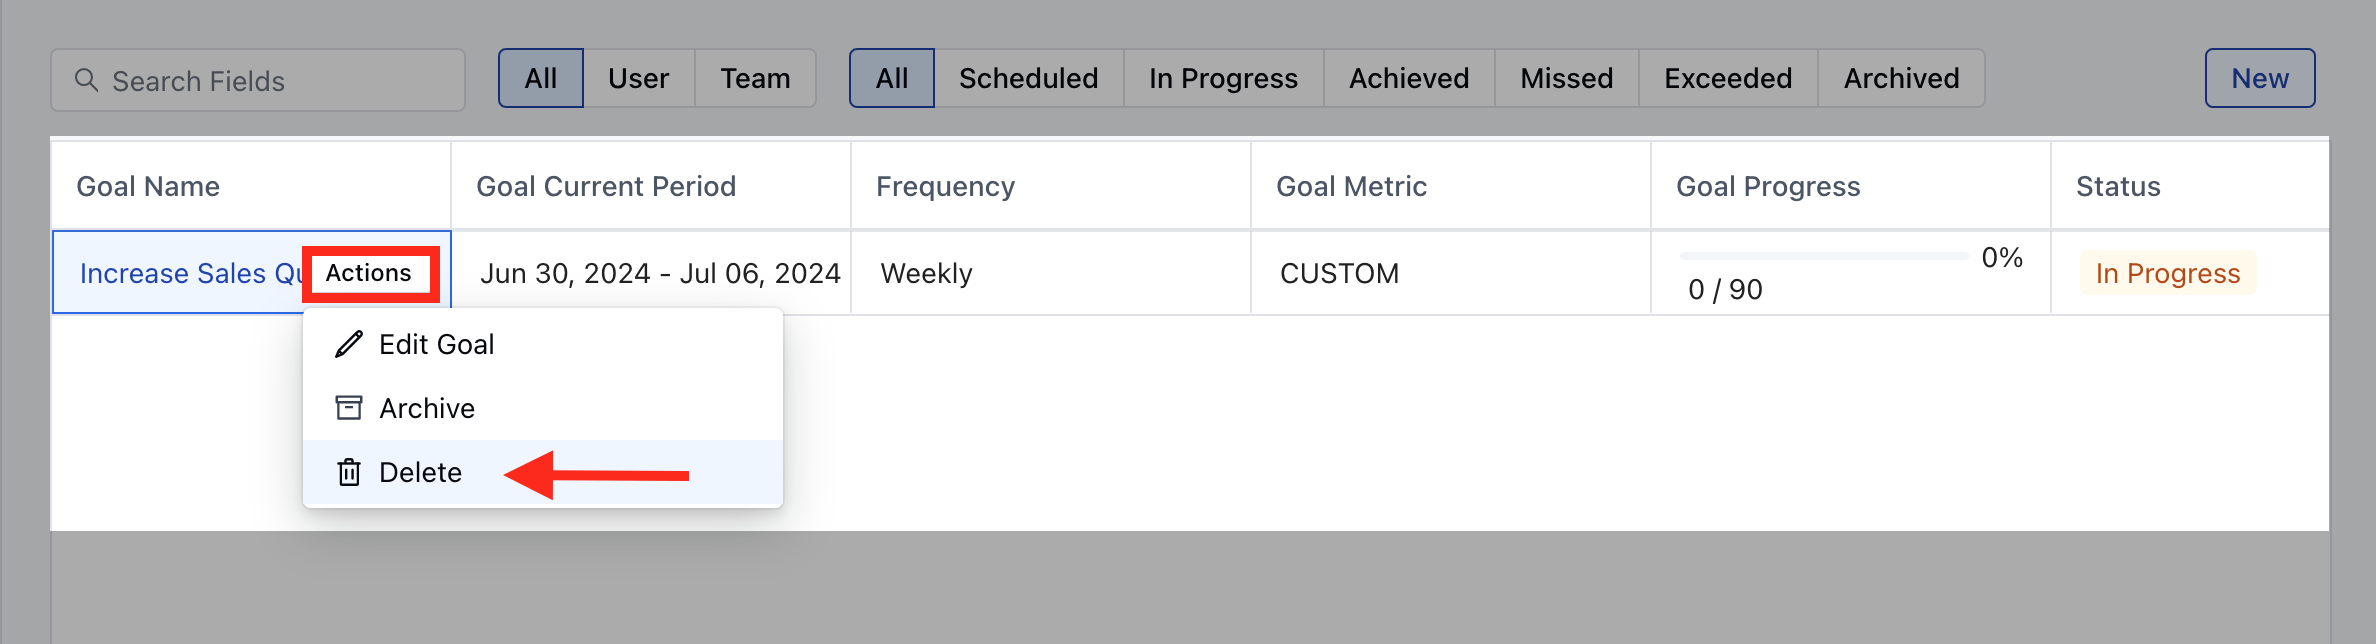Click the Search Fields input box
2376x644 pixels.
(x=258, y=80)
